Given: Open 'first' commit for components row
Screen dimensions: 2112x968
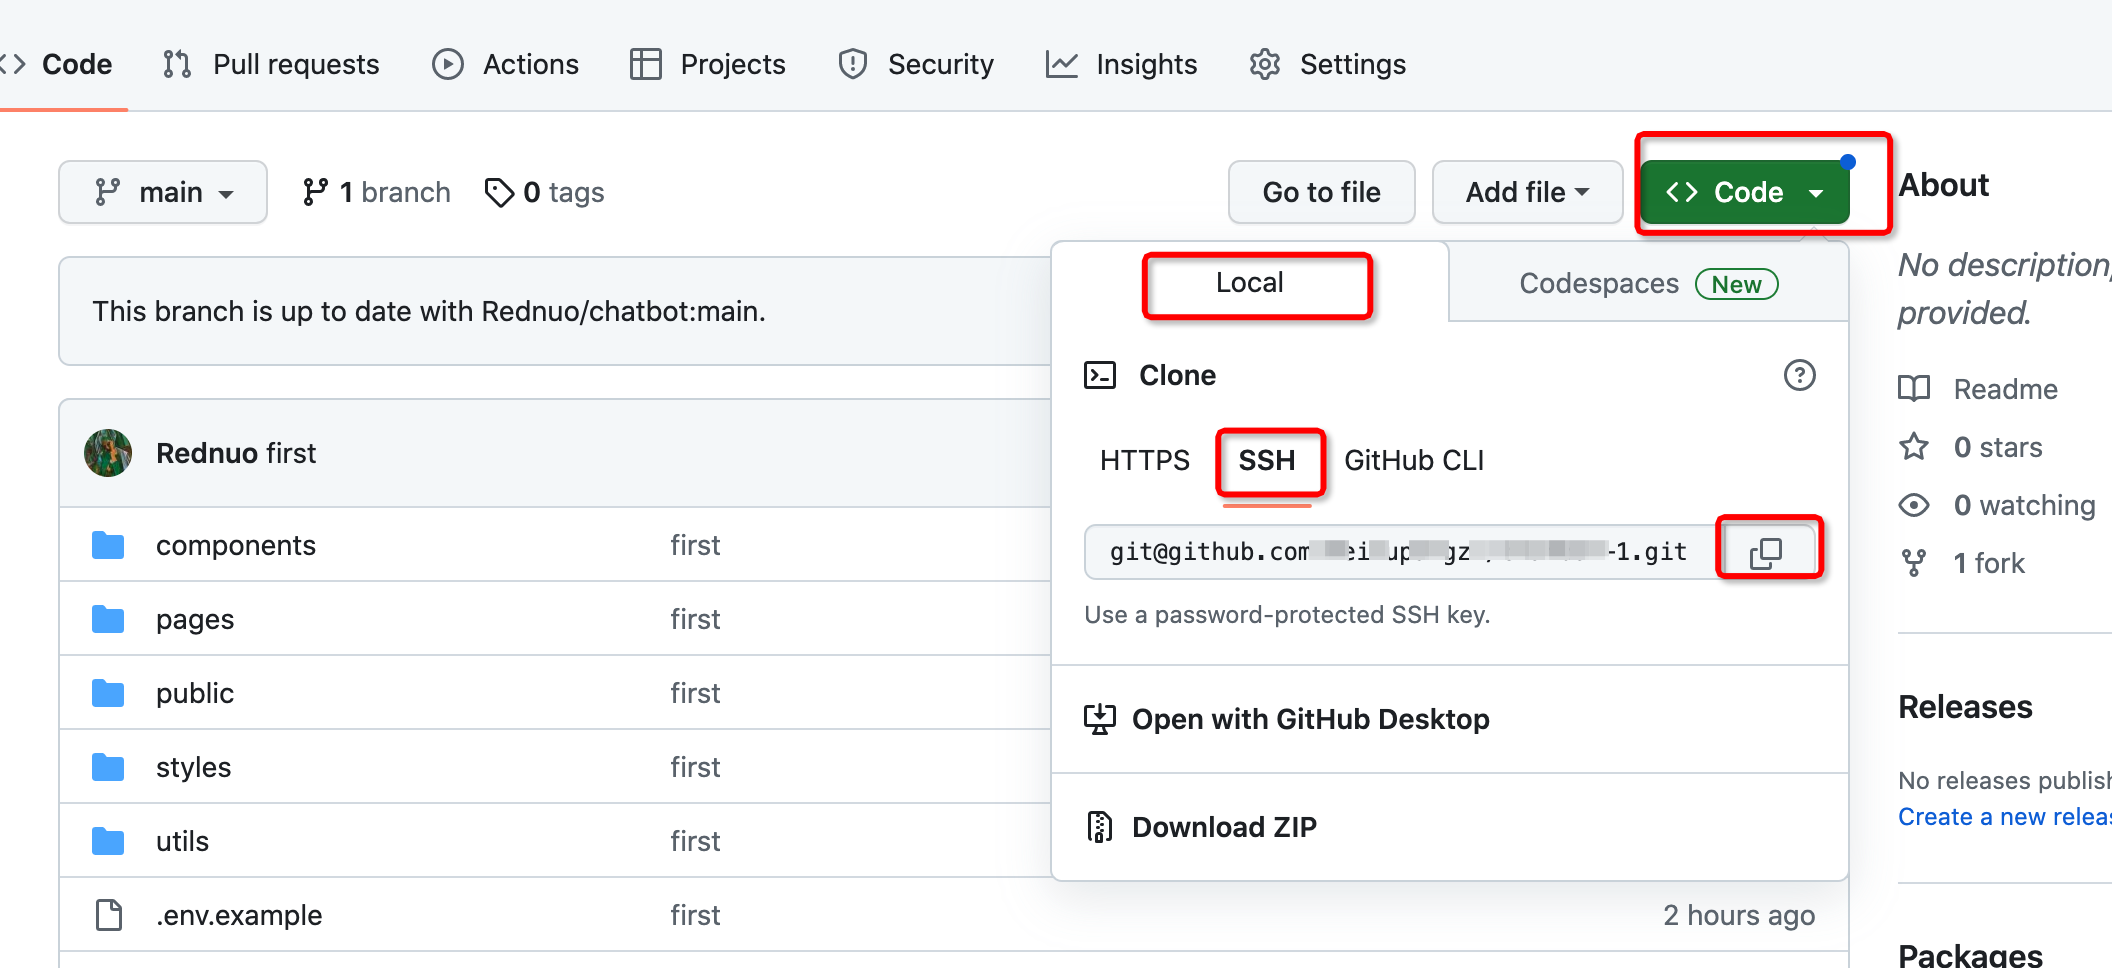Looking at the screenshot, I should click(x=695, y=545).
